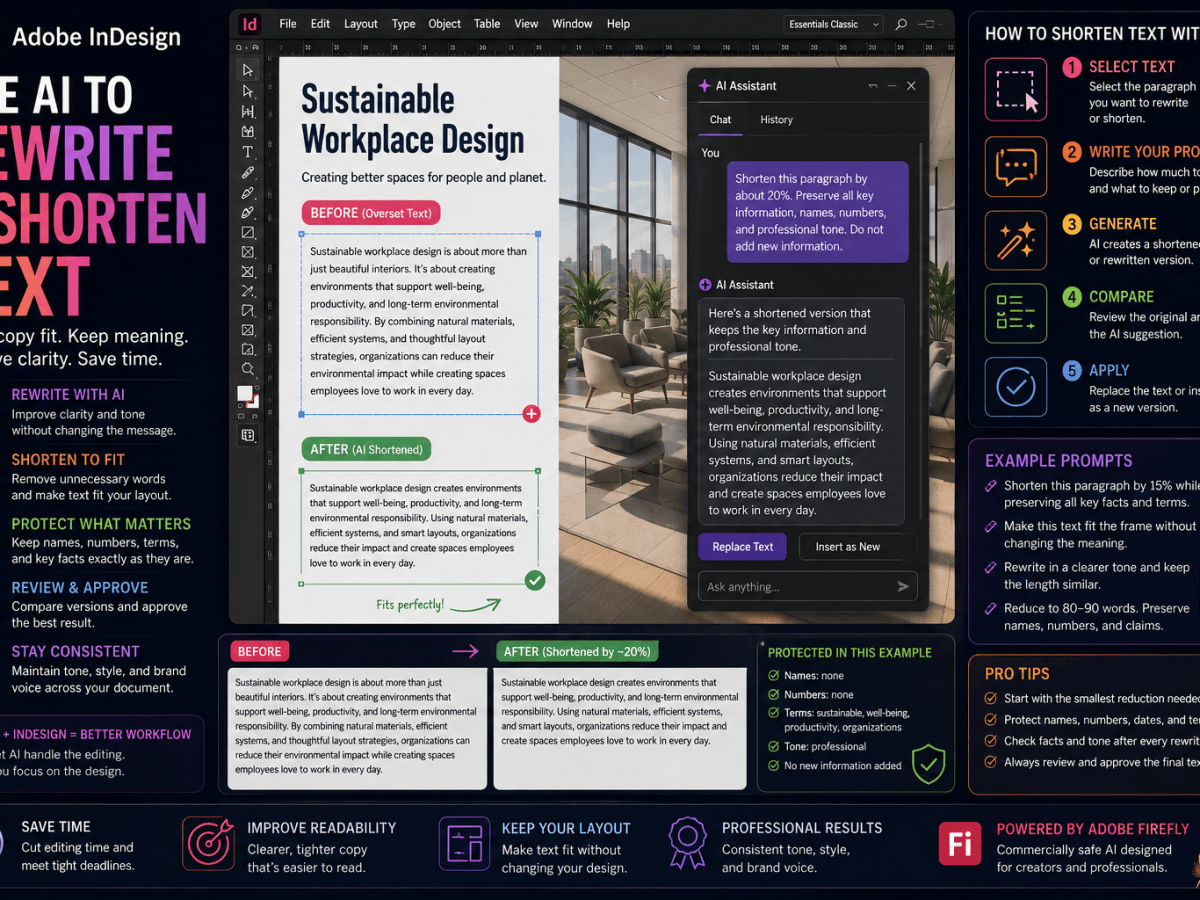Click the BEFORE (Overset Text) label
Screen dimensions: 1200x900
pos(371,213)
